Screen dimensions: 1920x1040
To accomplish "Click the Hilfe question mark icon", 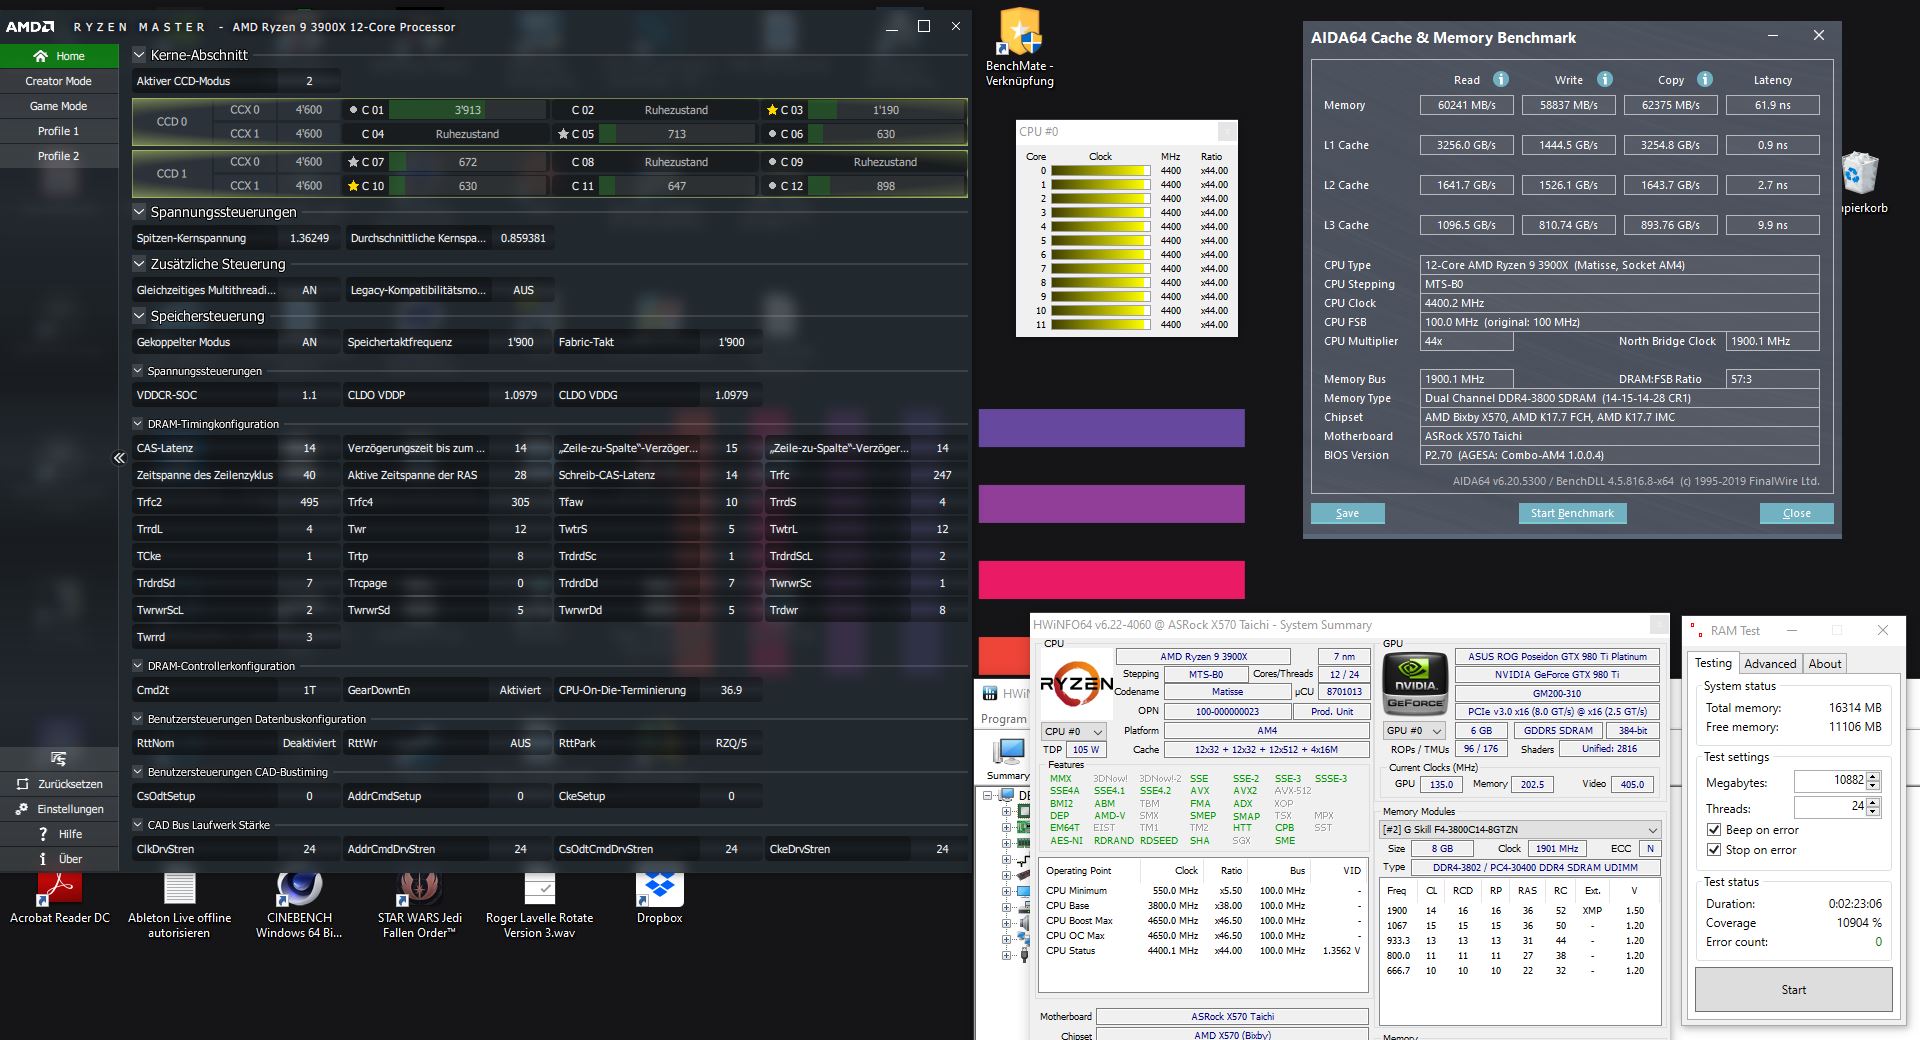I will pyautogui.click(x=42, y=834).
